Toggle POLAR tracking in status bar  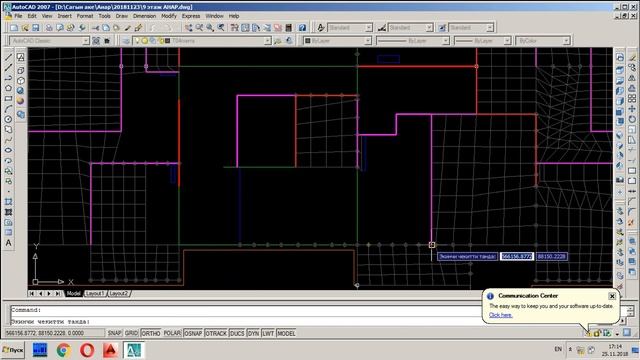[x=172, y=333]
